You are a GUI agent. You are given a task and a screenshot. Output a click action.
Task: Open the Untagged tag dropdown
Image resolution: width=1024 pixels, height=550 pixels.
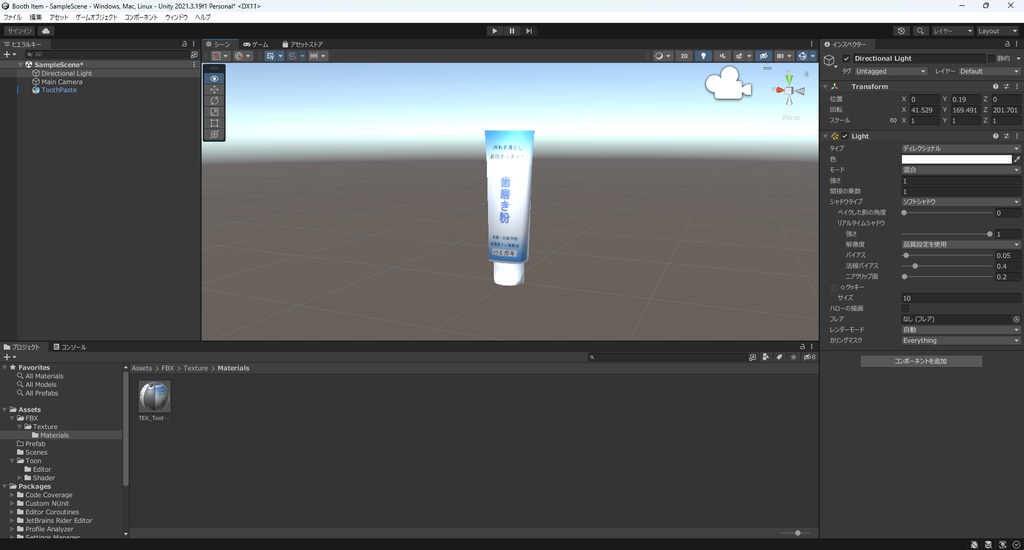pyautogui.click(x=891, y=71)
